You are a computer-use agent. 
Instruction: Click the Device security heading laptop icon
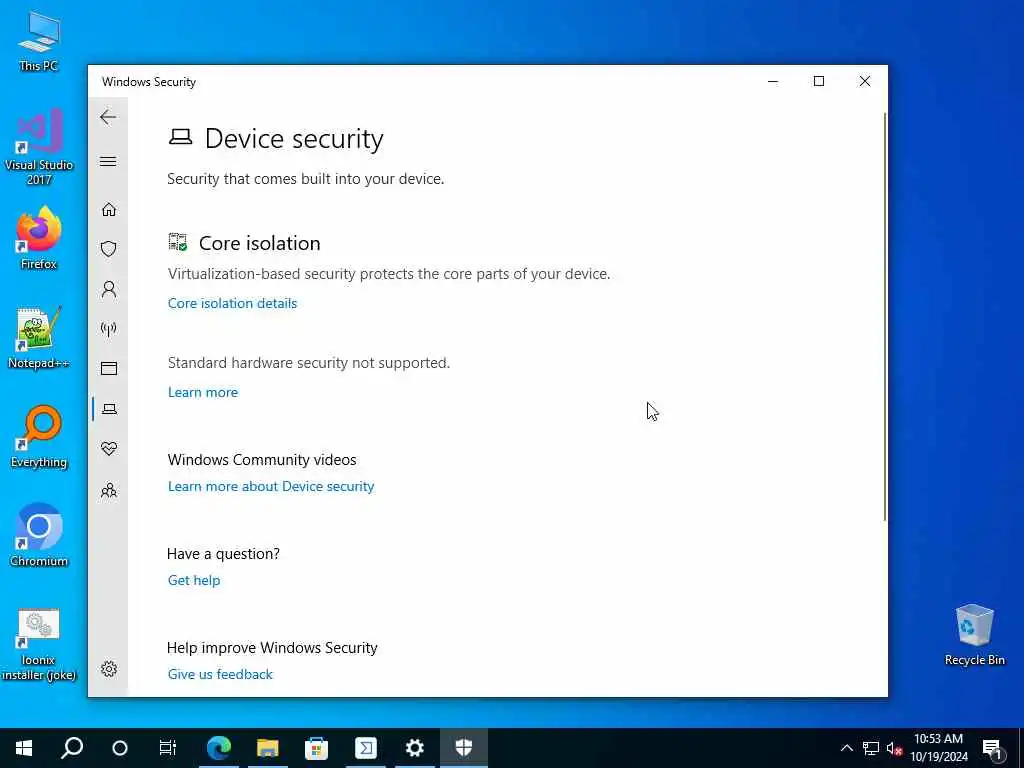180,137
